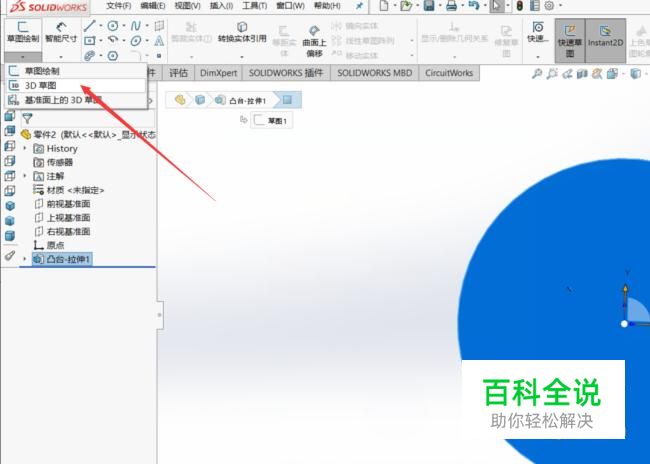
Task: Open the Options gear icon
Action: tap(549, 6)
